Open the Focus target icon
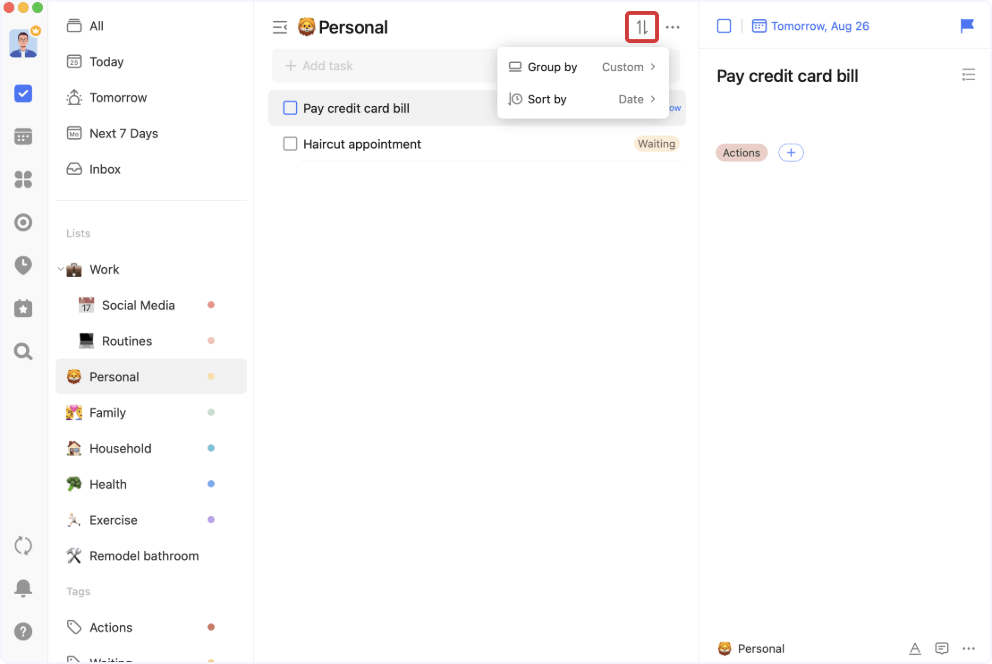Viewport: 992px width, 664px height. tap(23, 223)
